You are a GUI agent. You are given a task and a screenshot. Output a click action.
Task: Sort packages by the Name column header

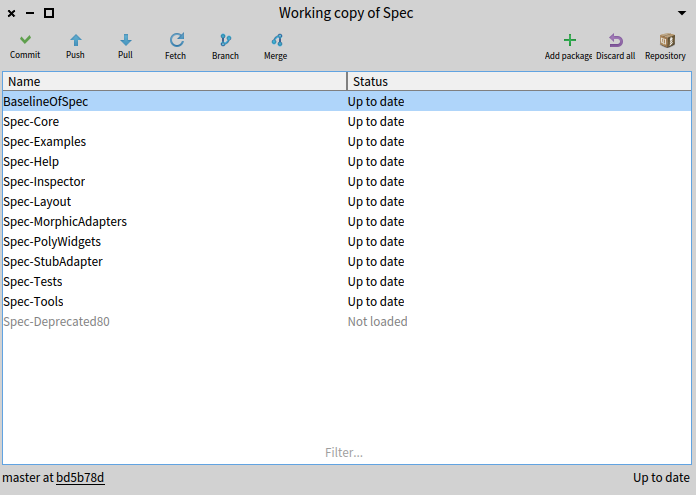click(x=174, y=81)
